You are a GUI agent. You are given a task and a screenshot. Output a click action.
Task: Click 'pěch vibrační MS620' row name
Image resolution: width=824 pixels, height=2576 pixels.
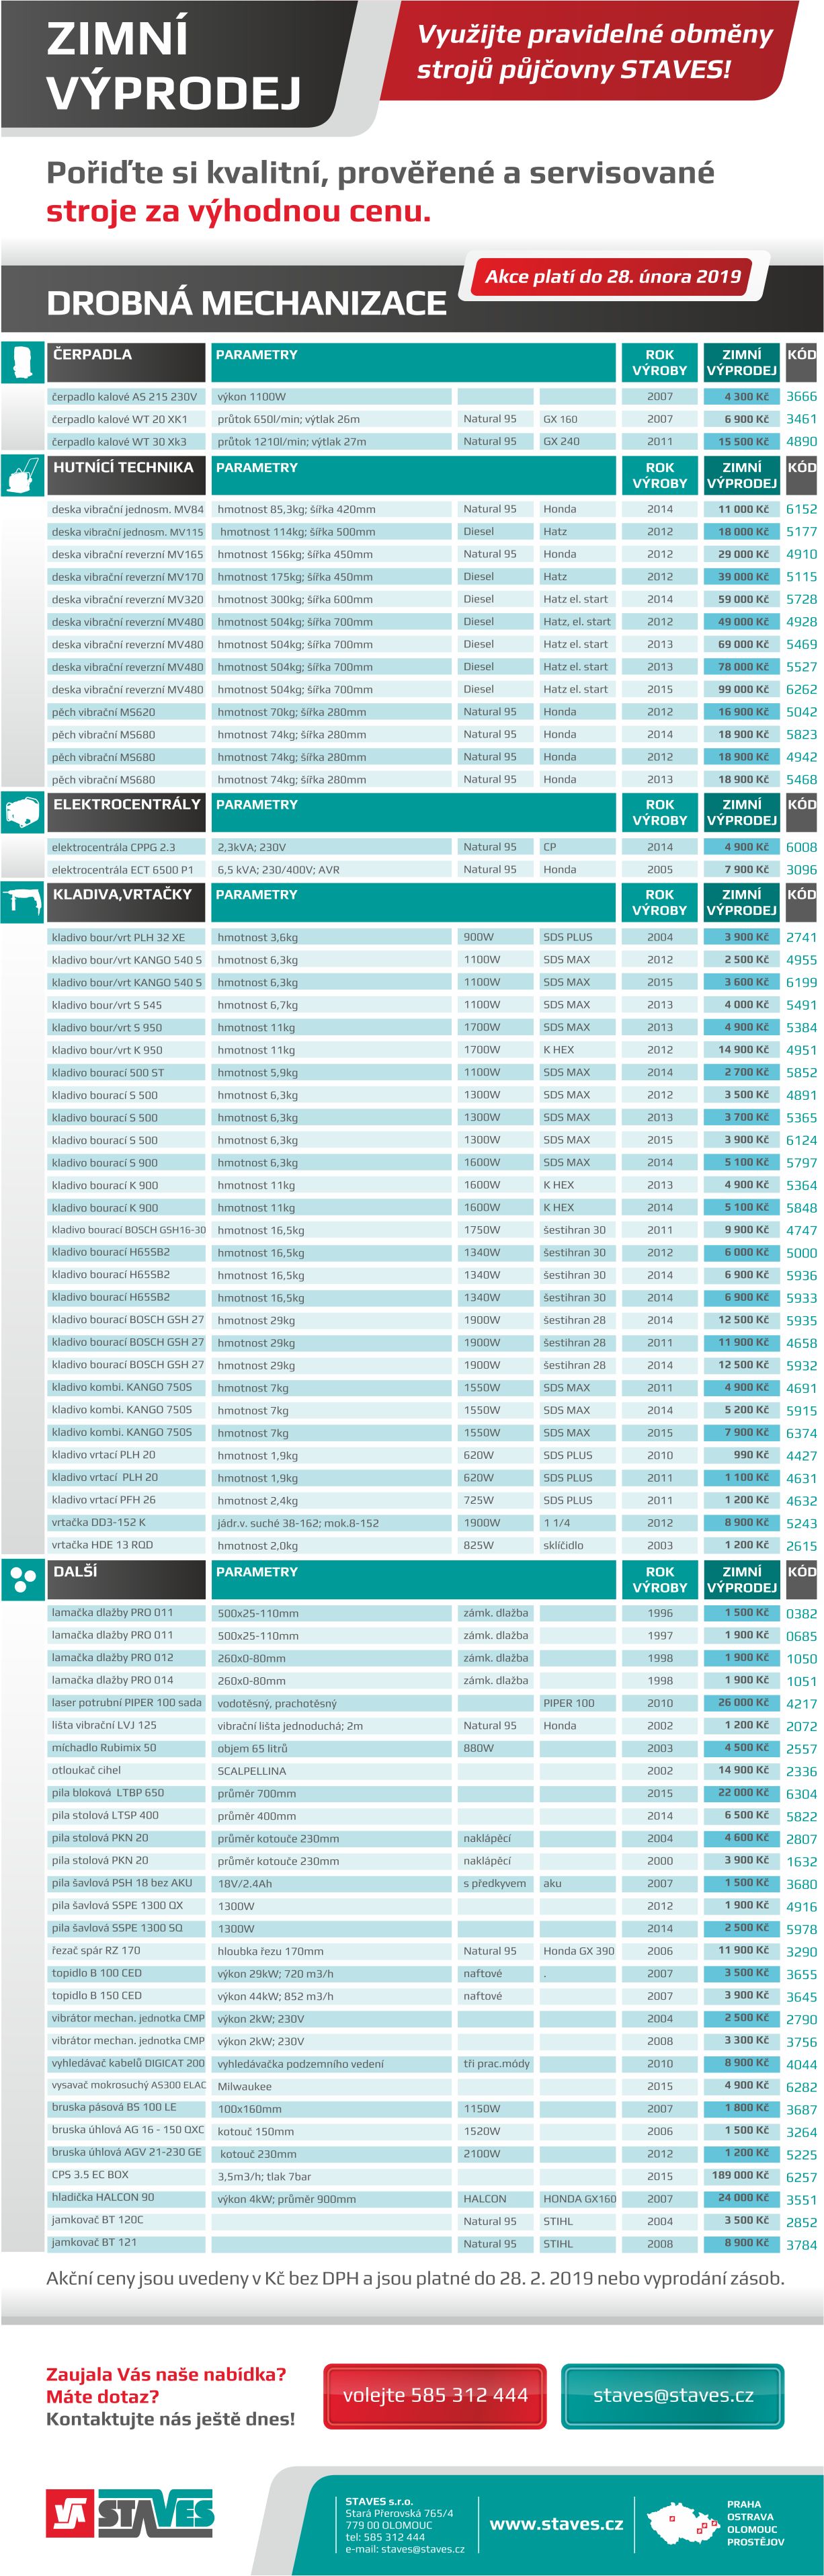coord(104,712)
